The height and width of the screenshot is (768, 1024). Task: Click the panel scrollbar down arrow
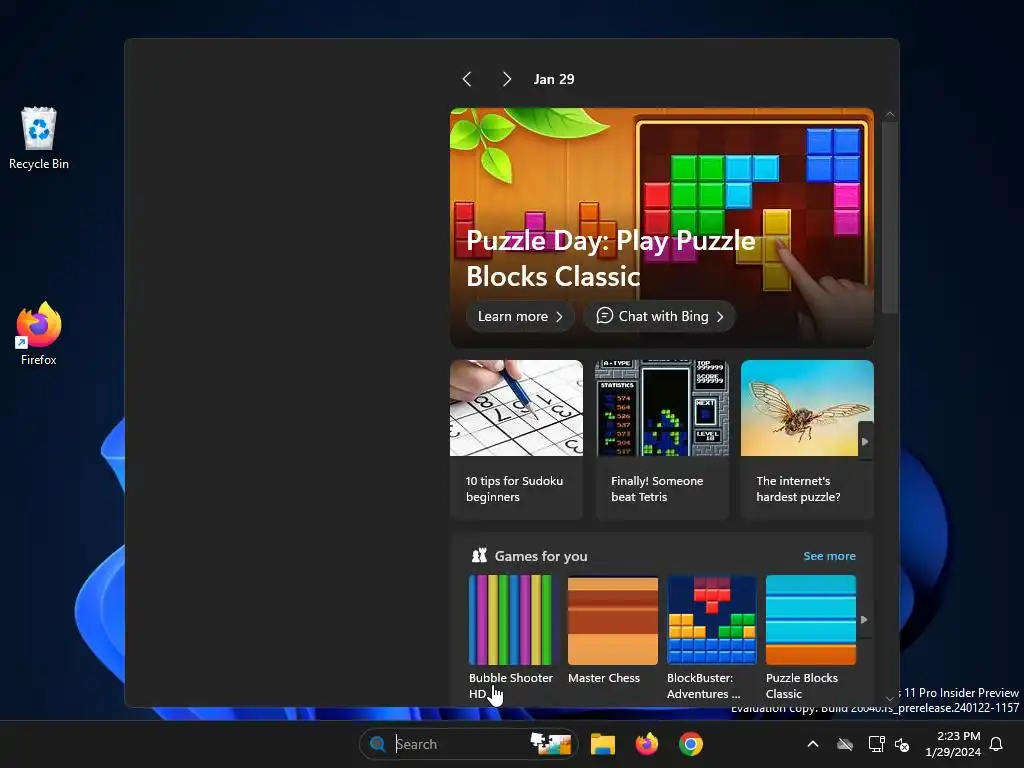point(889,698)
